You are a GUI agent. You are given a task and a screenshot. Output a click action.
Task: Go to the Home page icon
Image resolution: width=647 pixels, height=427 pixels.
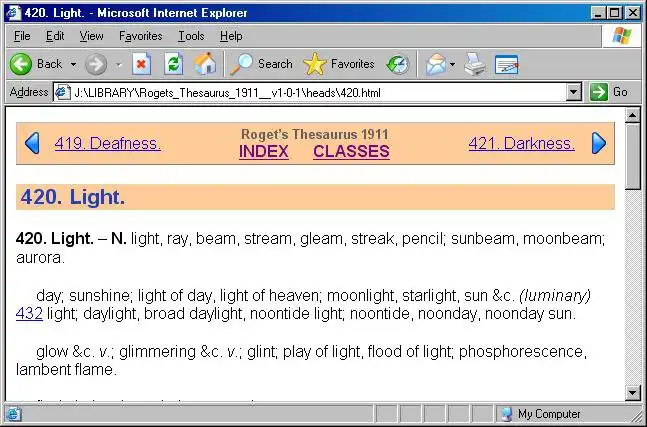[205, 64]
